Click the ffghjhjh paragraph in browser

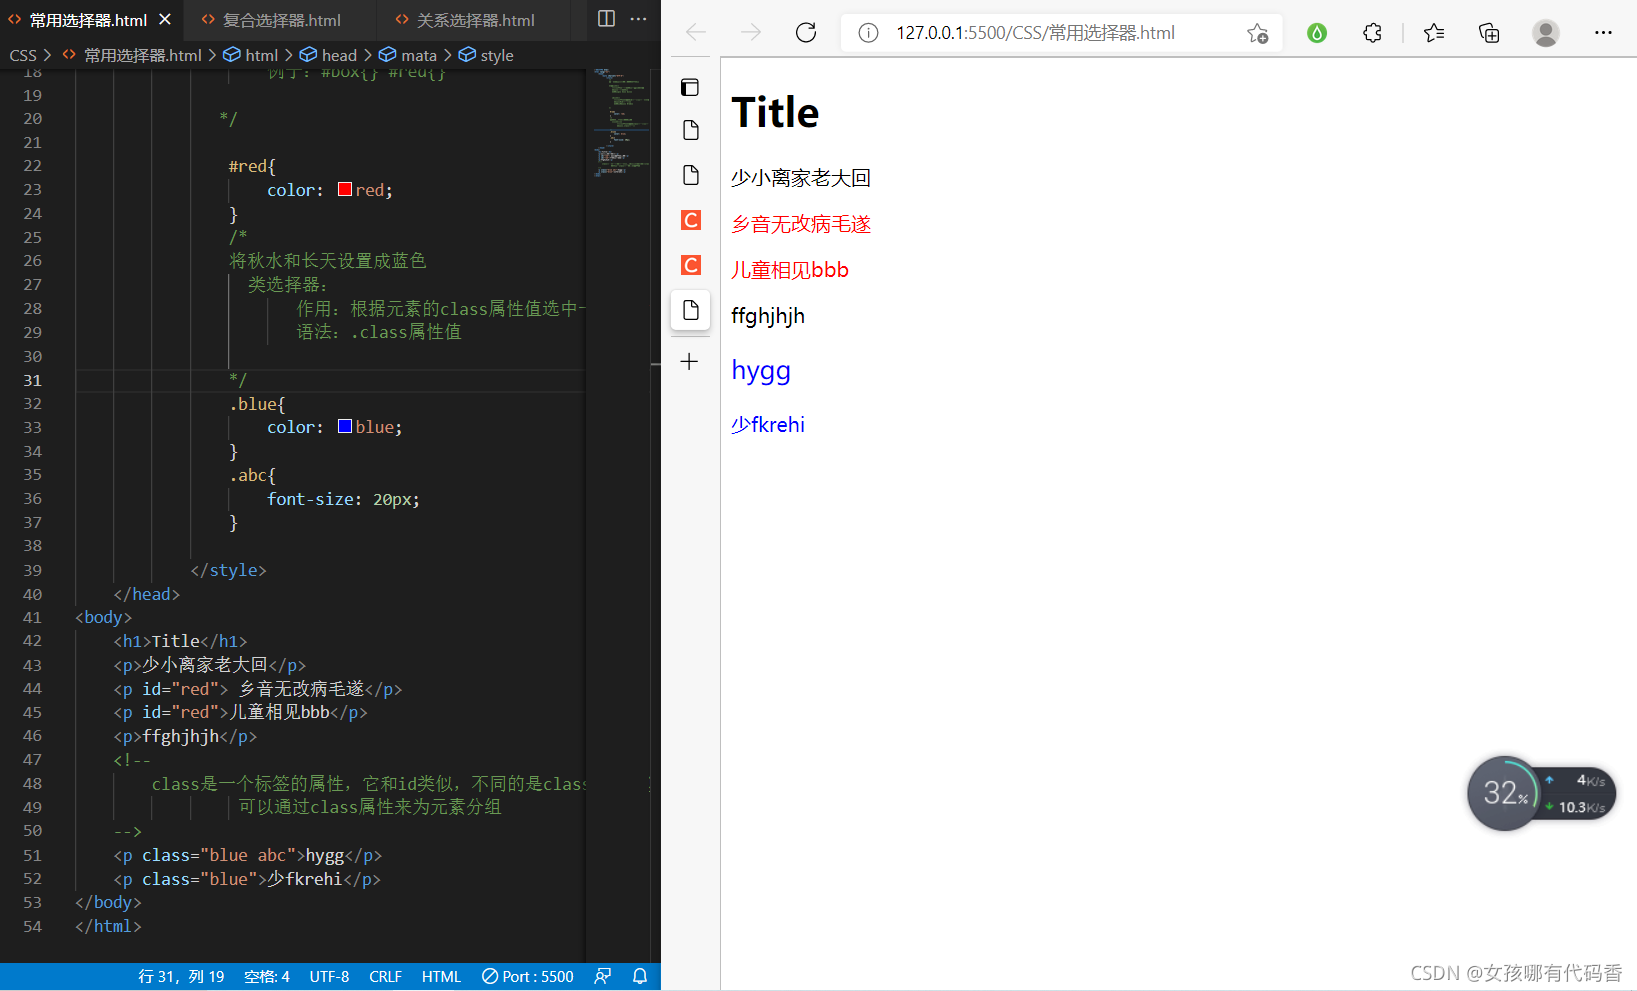[x=768, y=316]
